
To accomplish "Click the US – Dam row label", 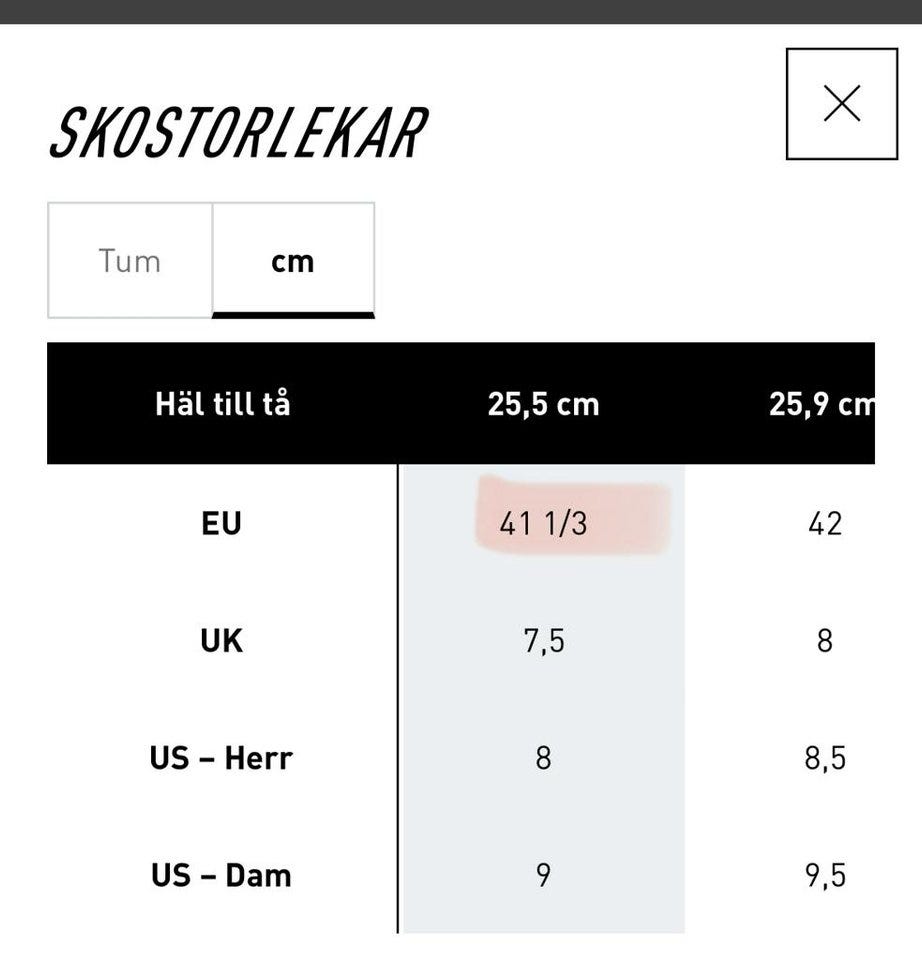I will click(x=222, y=876).
